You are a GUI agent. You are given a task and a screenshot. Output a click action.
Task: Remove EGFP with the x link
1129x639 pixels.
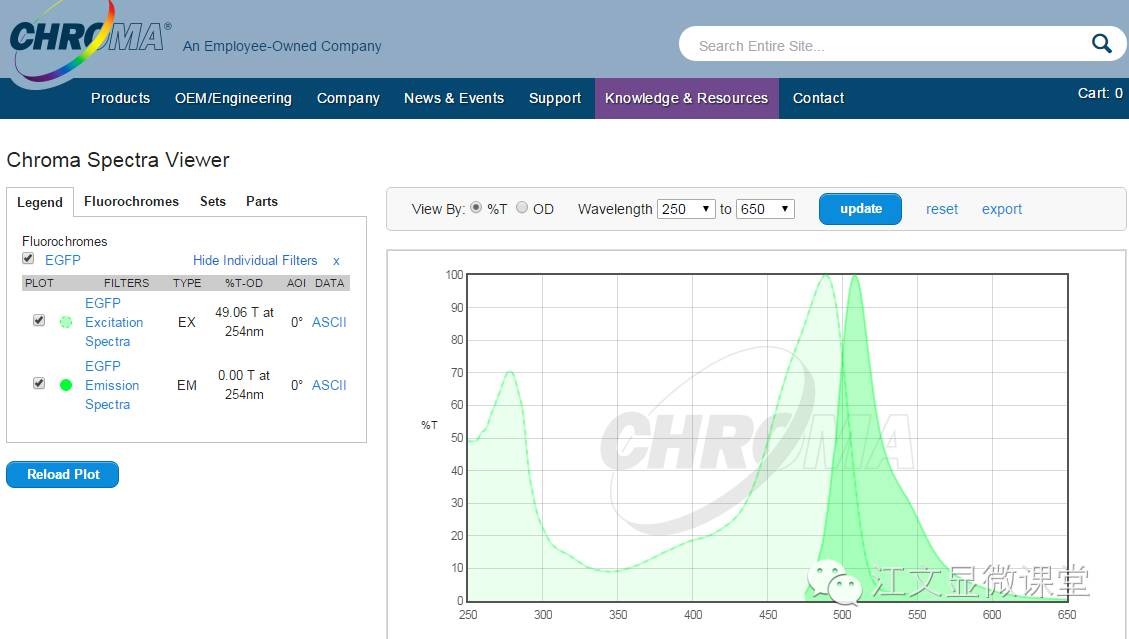(336, 261)
